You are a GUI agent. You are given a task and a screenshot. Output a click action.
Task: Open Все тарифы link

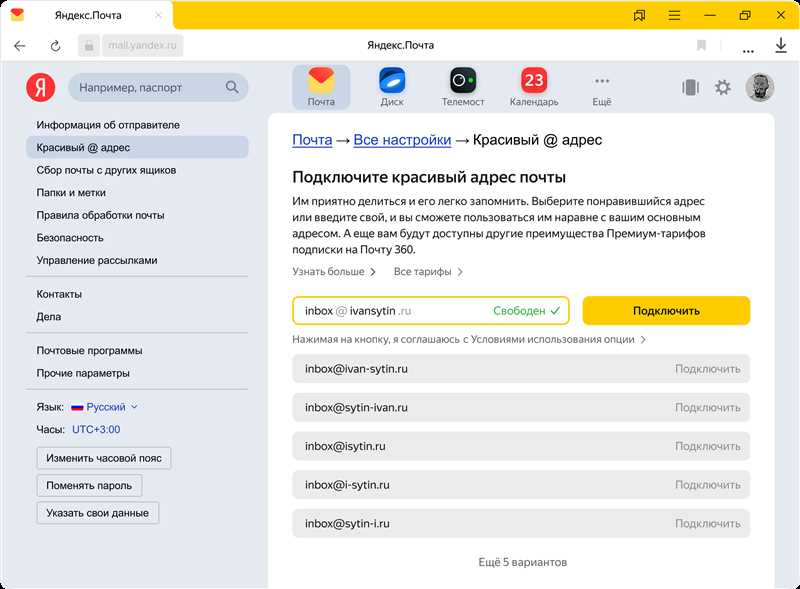(428, 272)
